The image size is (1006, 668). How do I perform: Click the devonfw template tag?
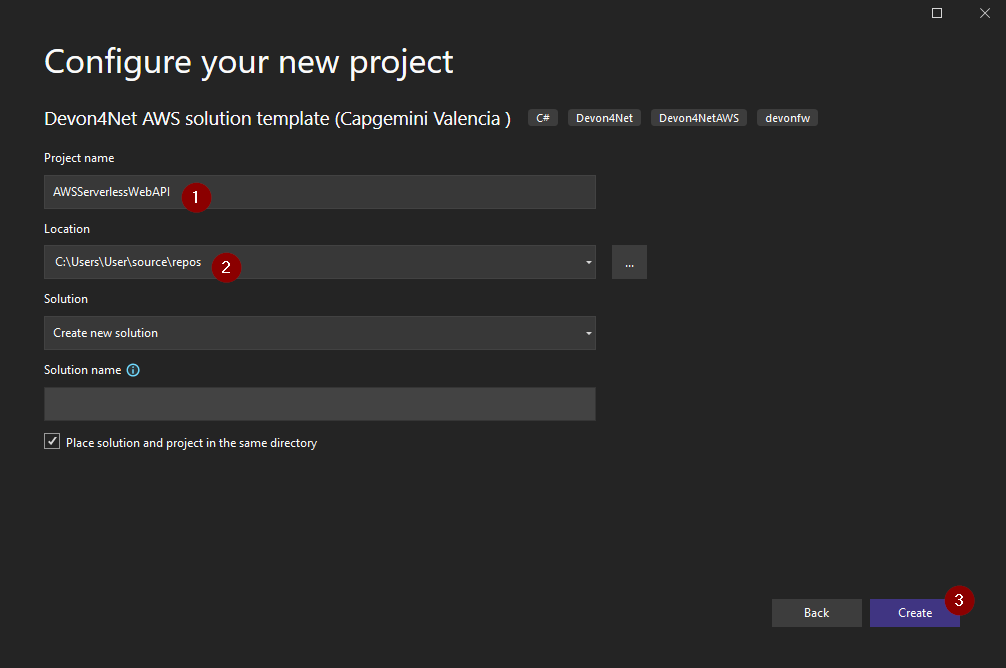coord(787,117)
